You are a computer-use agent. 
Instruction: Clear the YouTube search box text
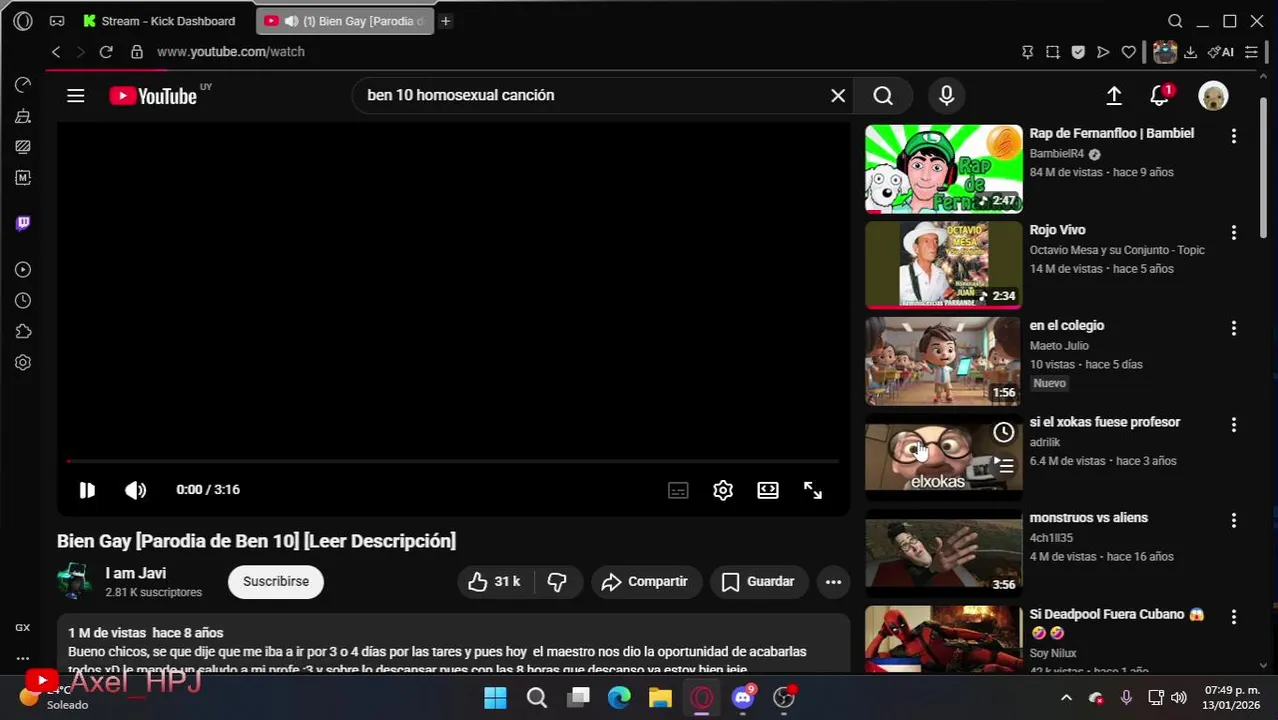point(838,96)
